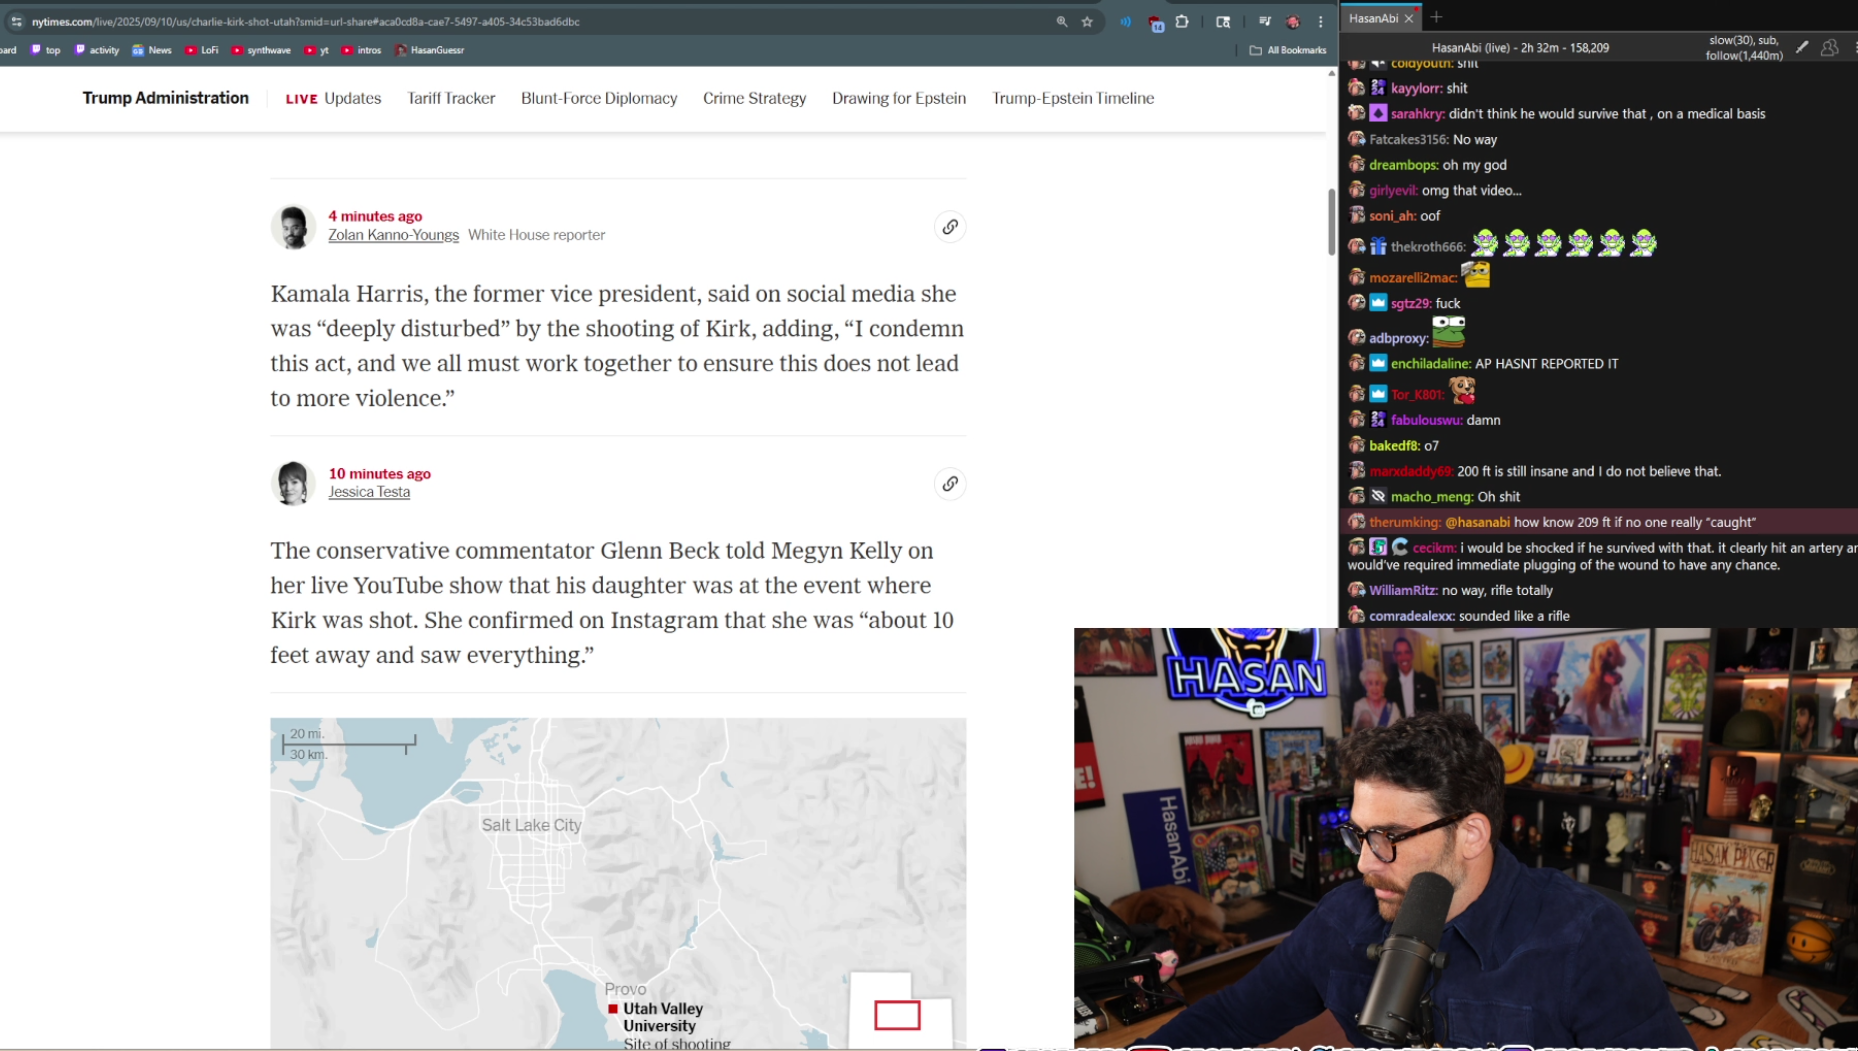Click the Utah Valley University map marker

(613, 1009)
